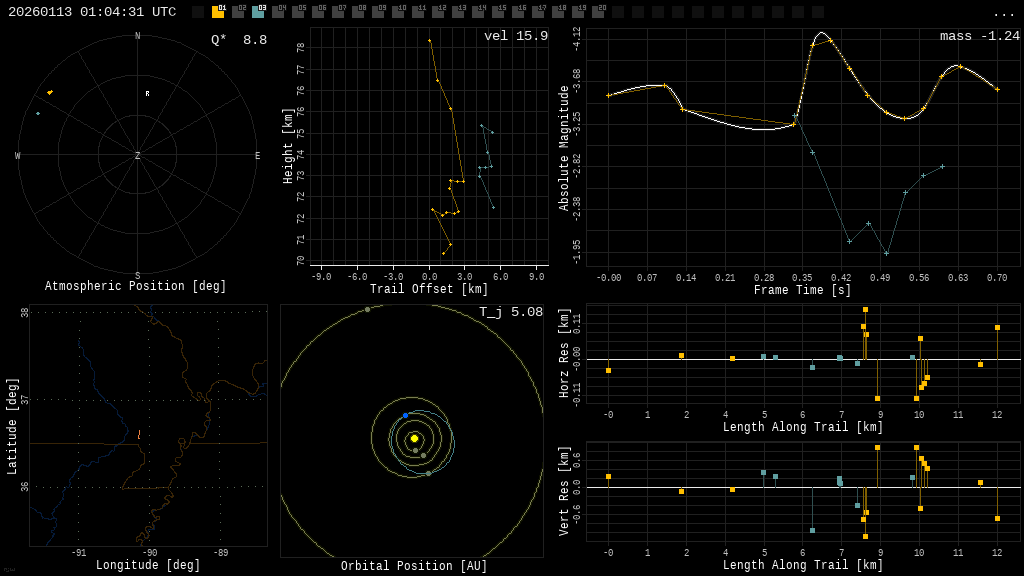Image resolution: width=1024 pixels, height=576 pixels.
Task: Click the Q* 8.8 quality readout
Action: [238, 40]
